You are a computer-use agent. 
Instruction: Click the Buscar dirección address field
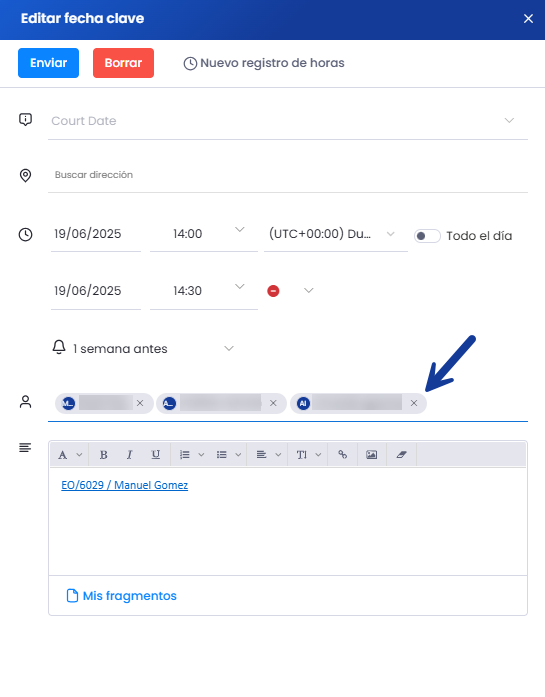(288, 175)
